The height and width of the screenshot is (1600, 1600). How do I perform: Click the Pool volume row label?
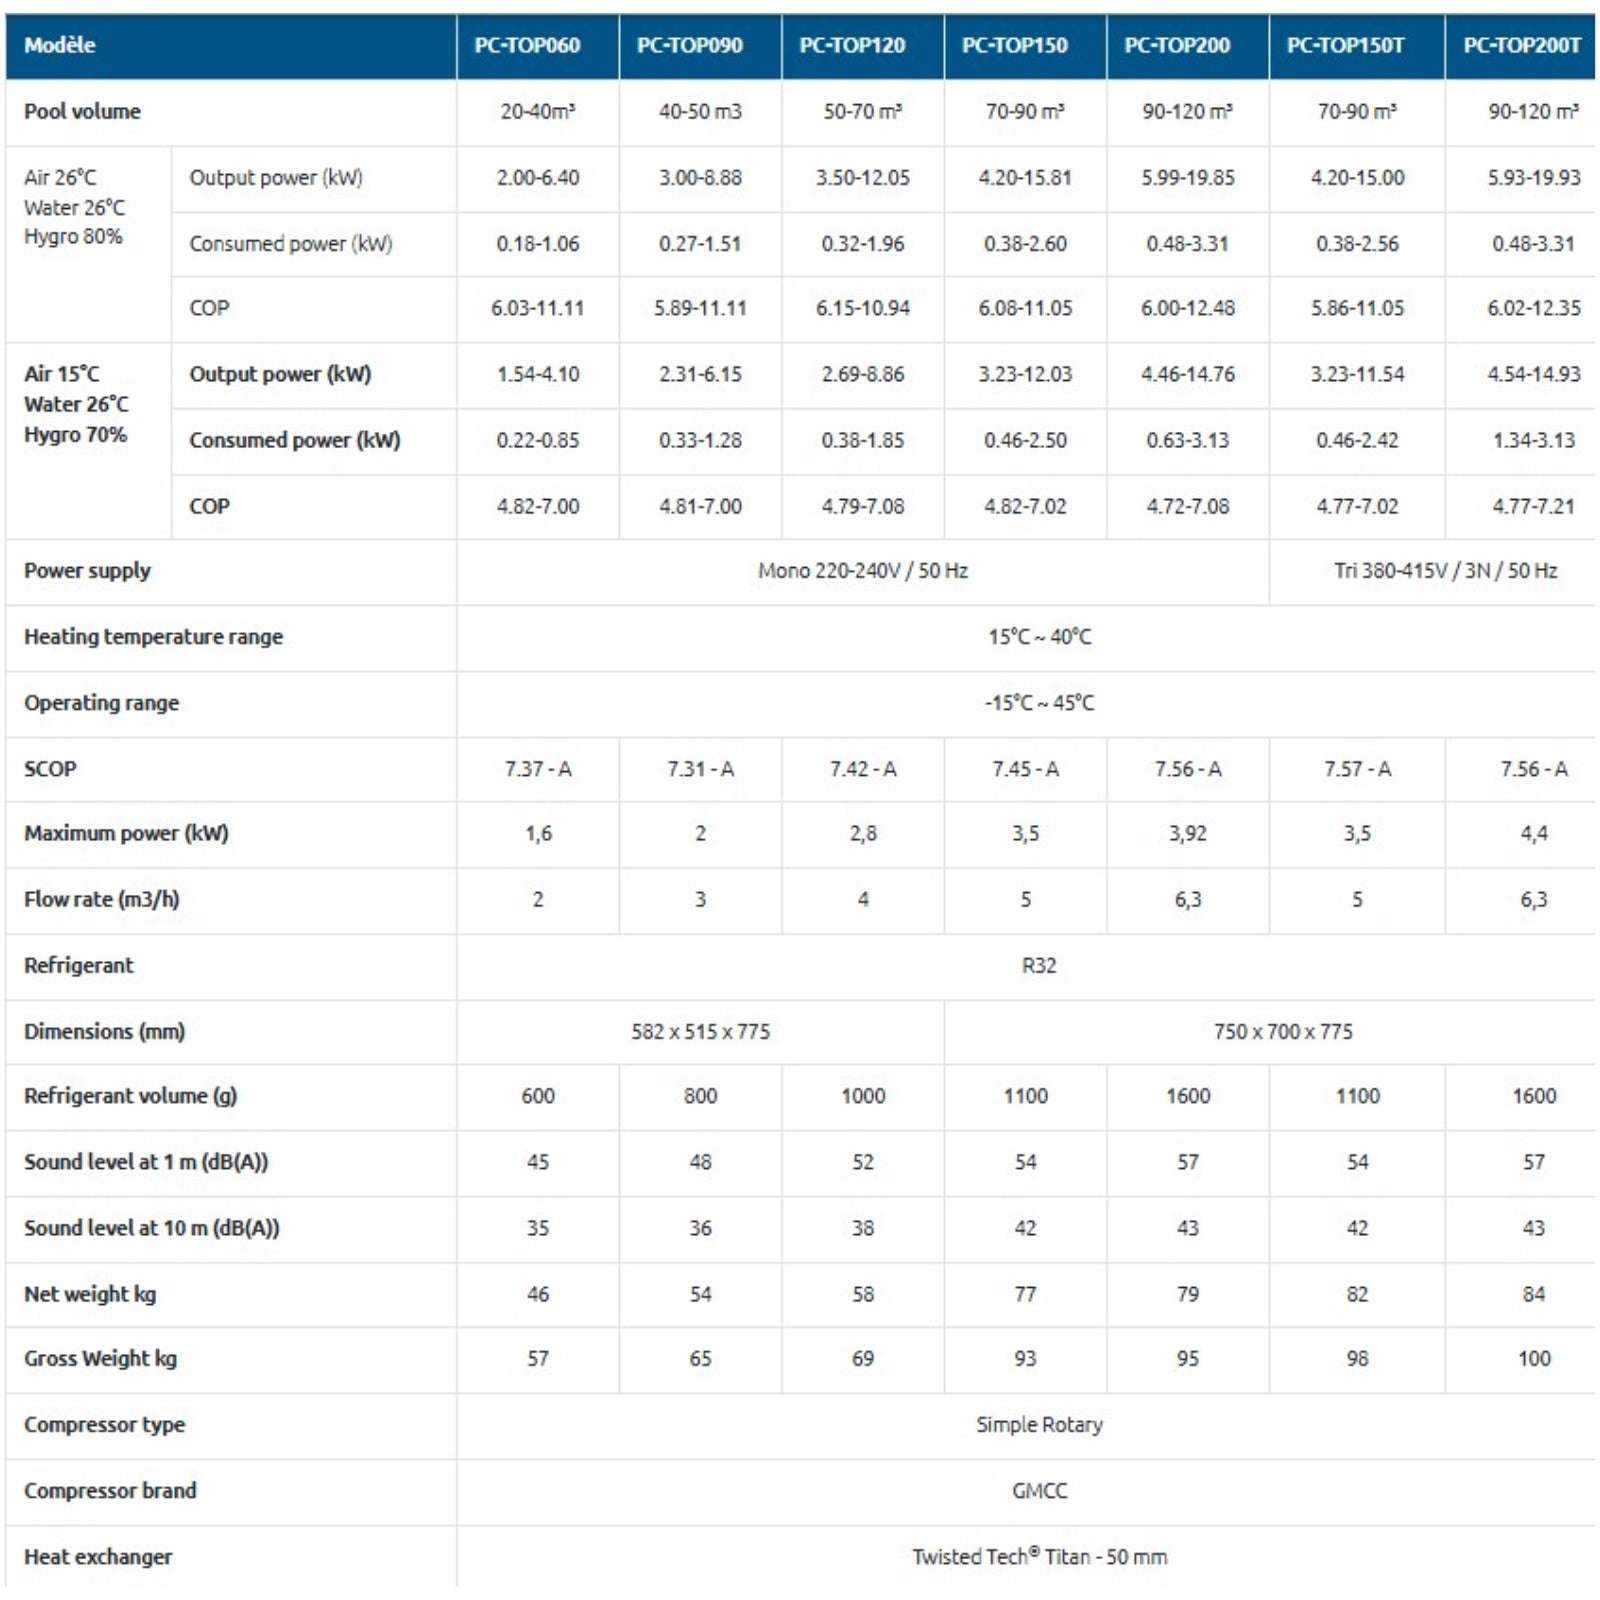[x=82, y=111]
